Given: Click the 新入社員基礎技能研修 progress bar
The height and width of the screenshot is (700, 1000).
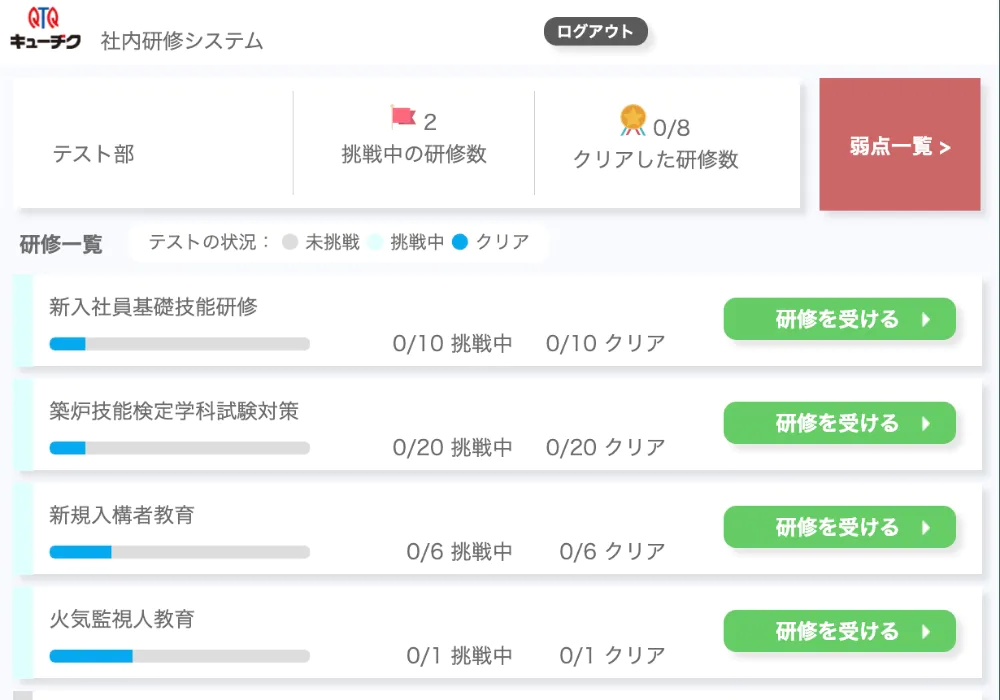Looking at the screenshot, I should [x=180, y=344].
